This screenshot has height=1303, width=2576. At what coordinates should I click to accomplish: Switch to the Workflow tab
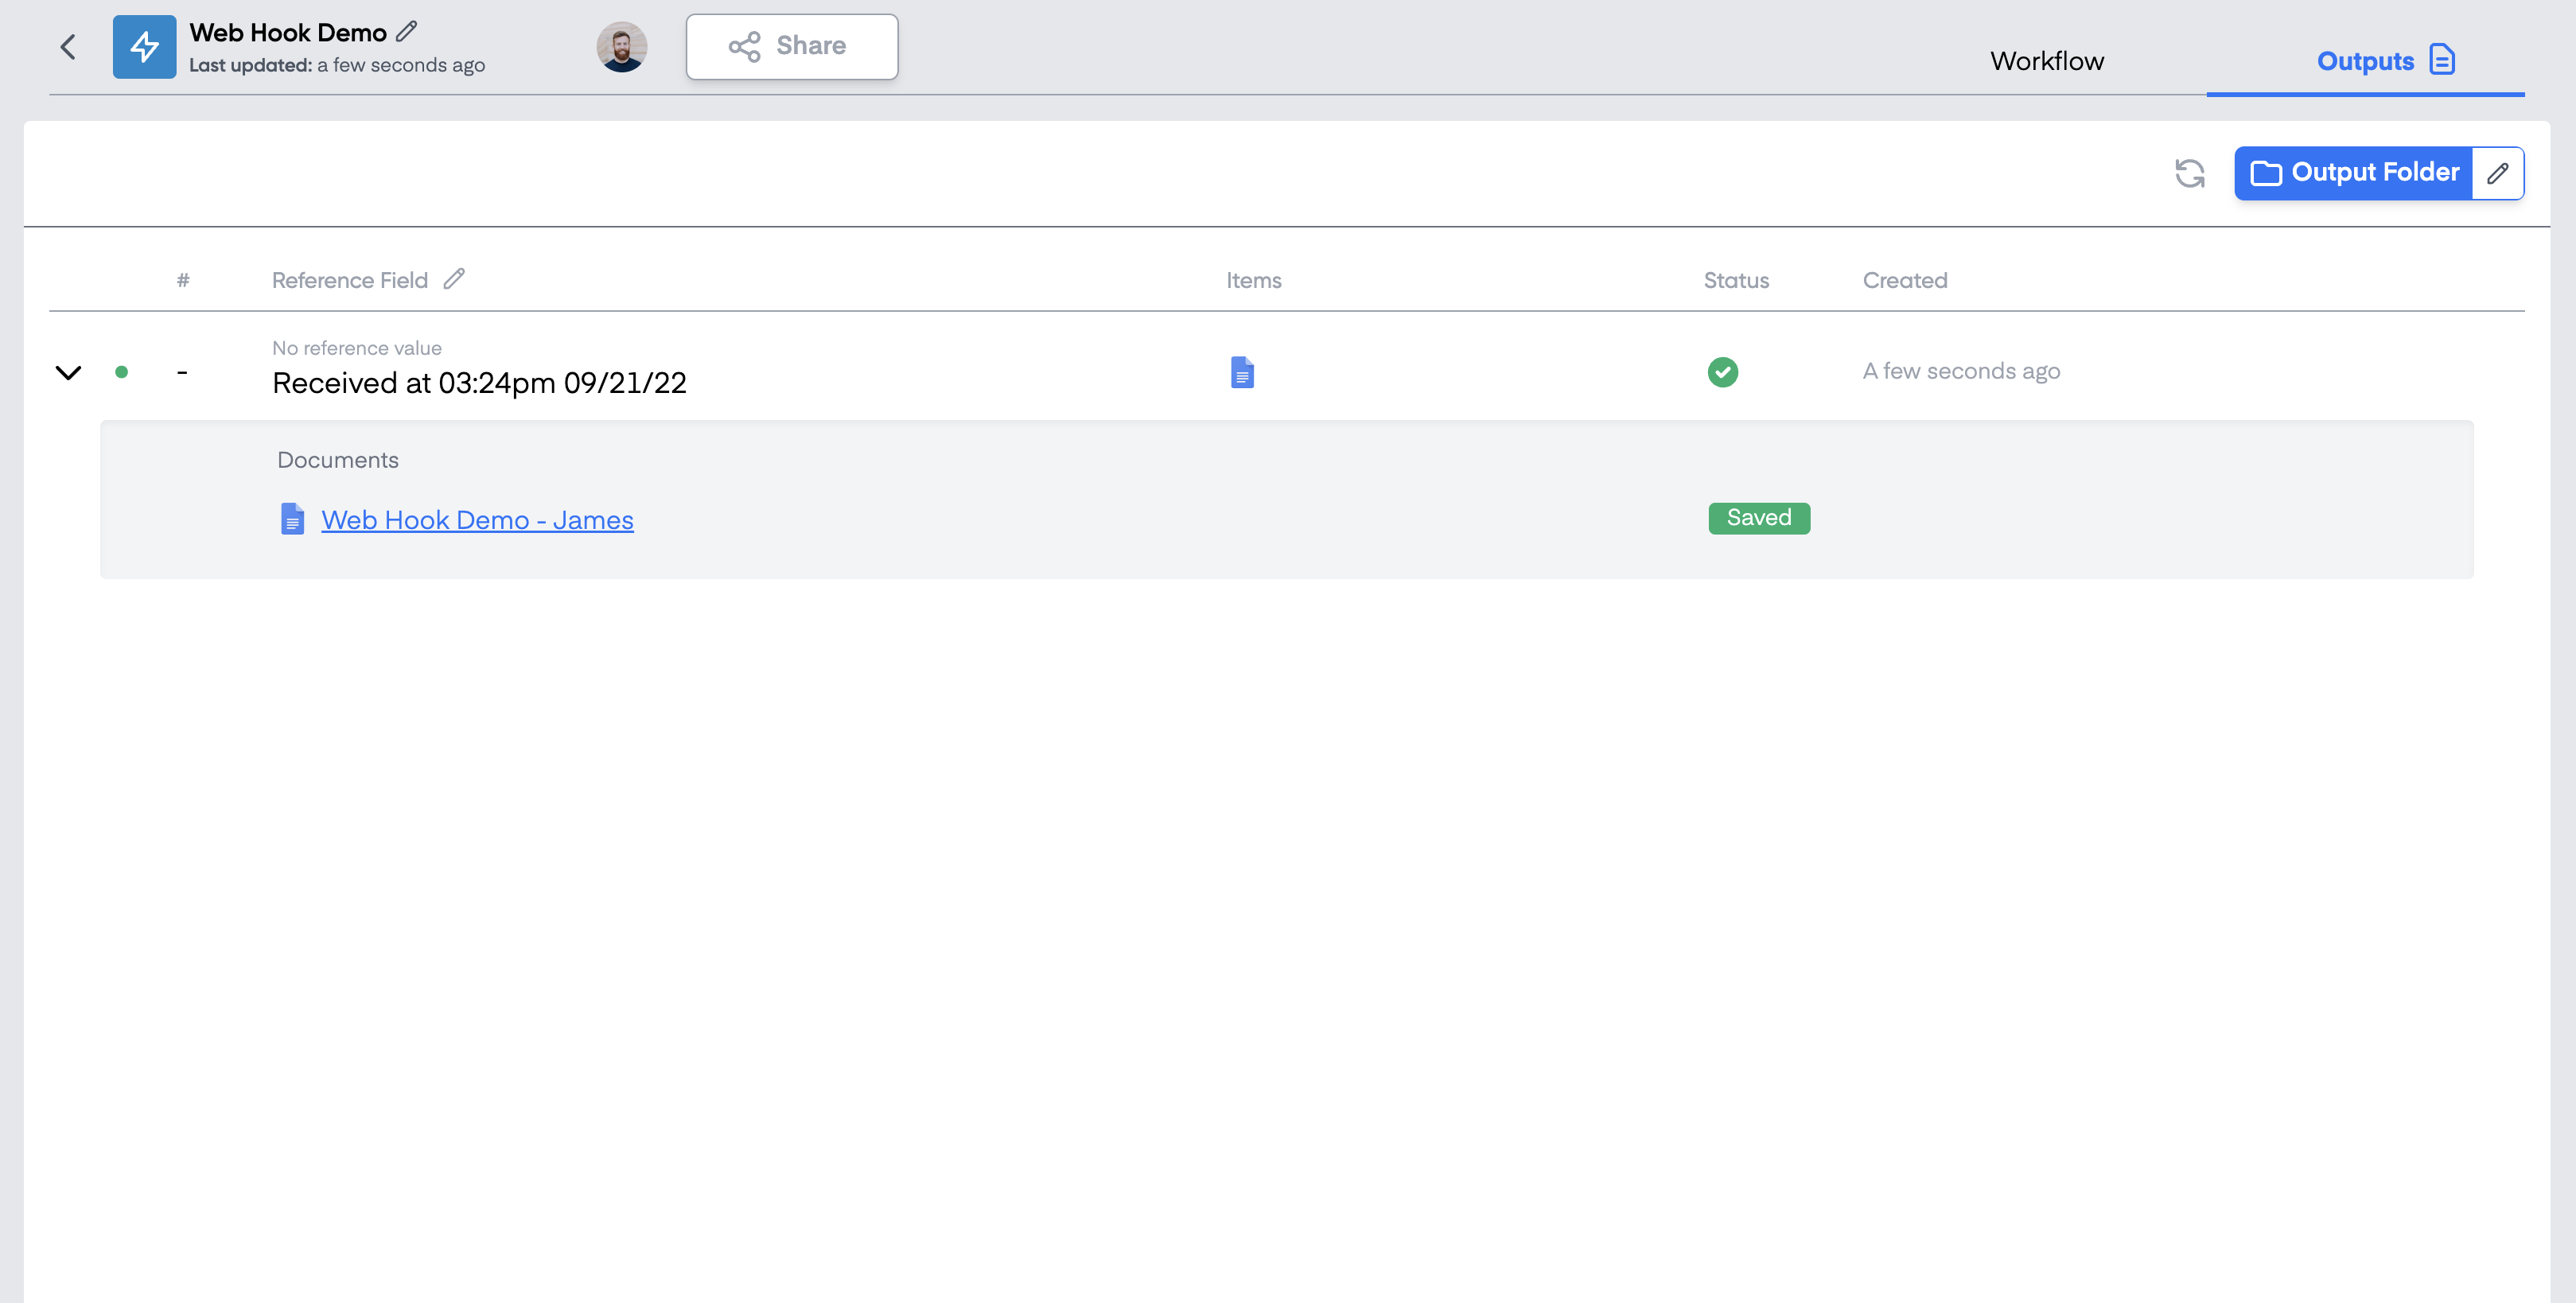pos(2047,60)
